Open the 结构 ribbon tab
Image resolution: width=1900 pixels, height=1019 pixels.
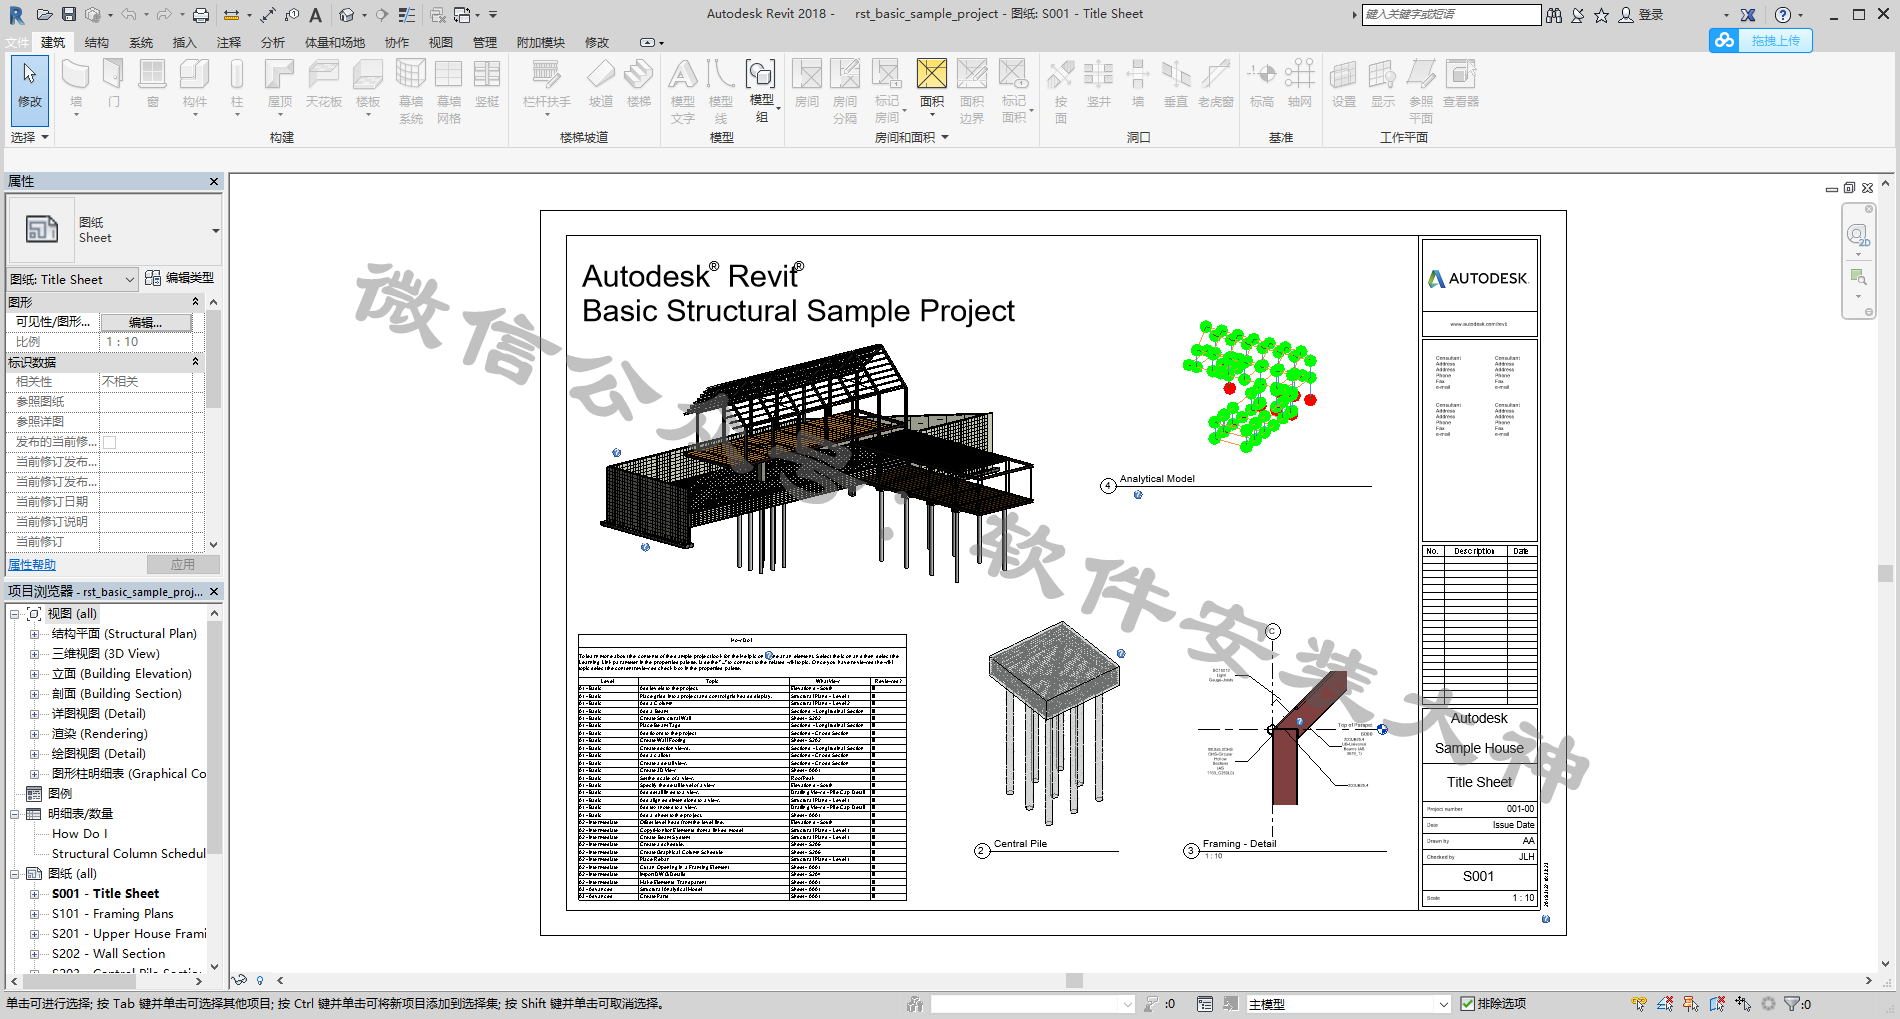(x=97, y=42)
